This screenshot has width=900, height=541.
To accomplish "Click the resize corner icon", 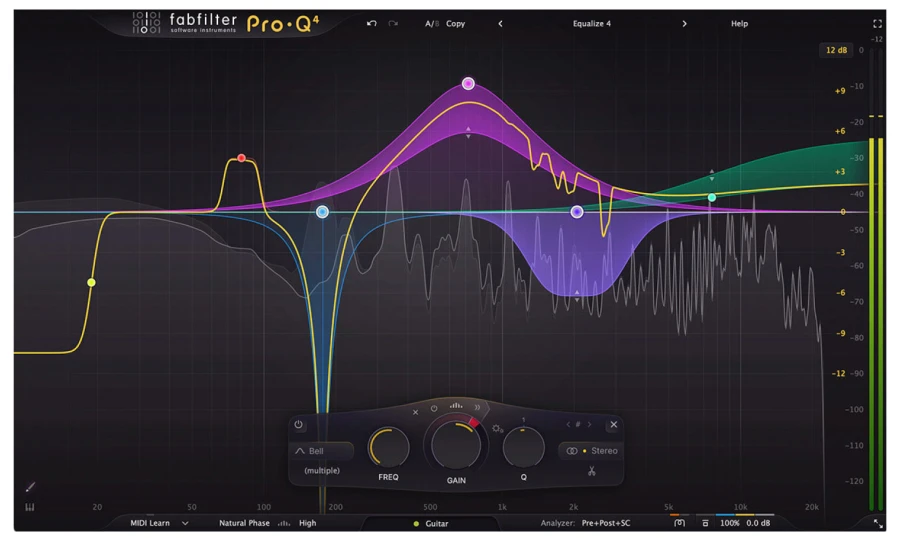I will 878,523.
